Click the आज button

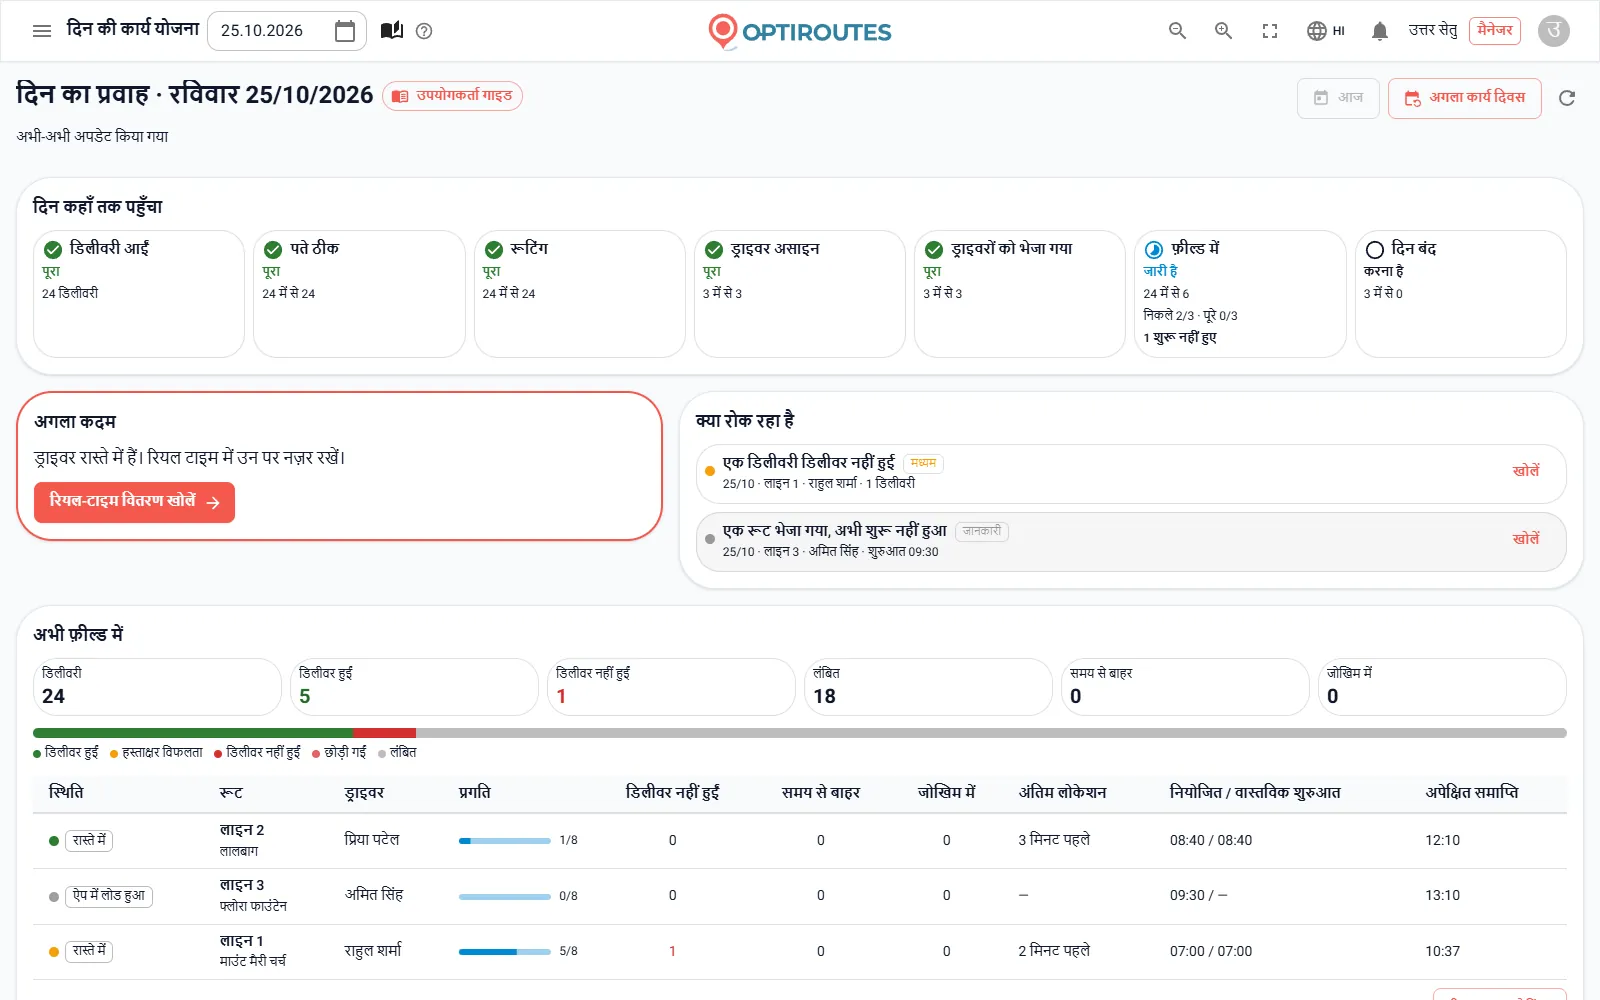point(1338,98)
